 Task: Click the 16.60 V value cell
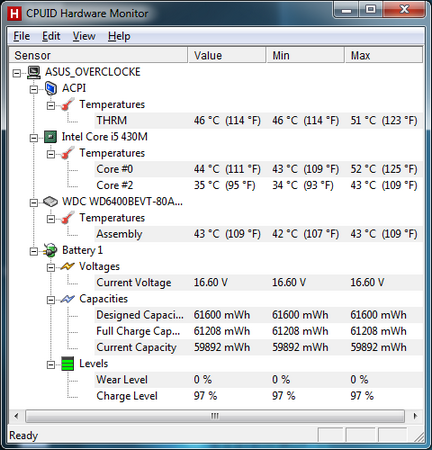click(211, 283)
